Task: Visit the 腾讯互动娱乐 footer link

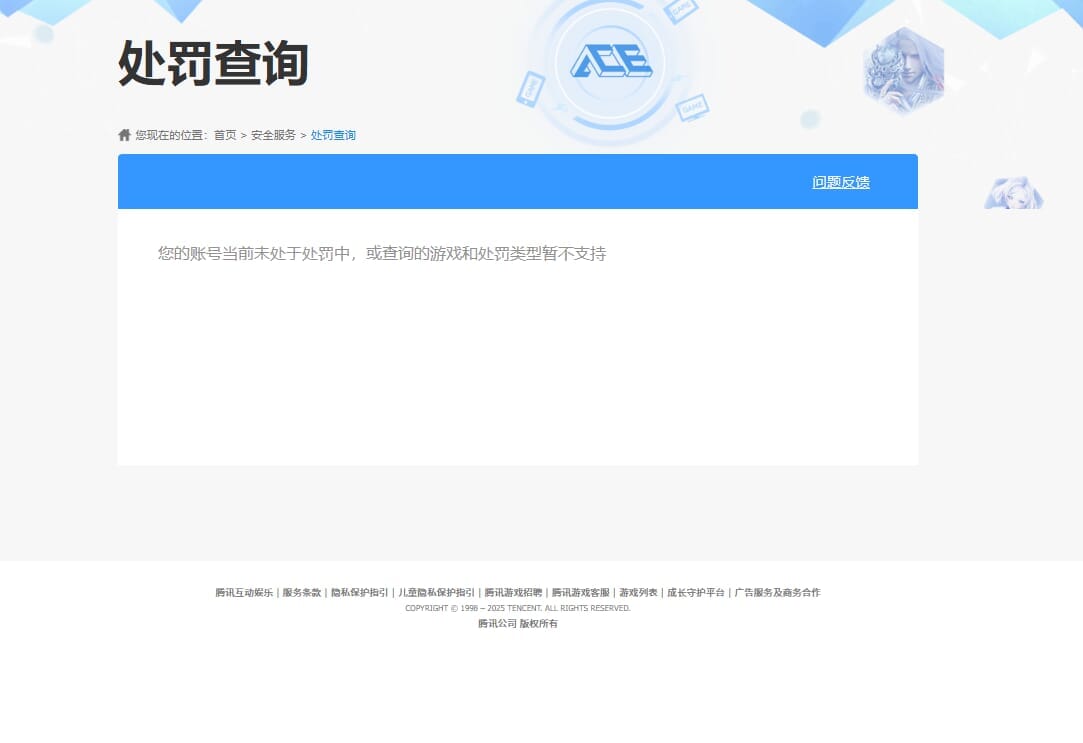Action: coord(243,592)
